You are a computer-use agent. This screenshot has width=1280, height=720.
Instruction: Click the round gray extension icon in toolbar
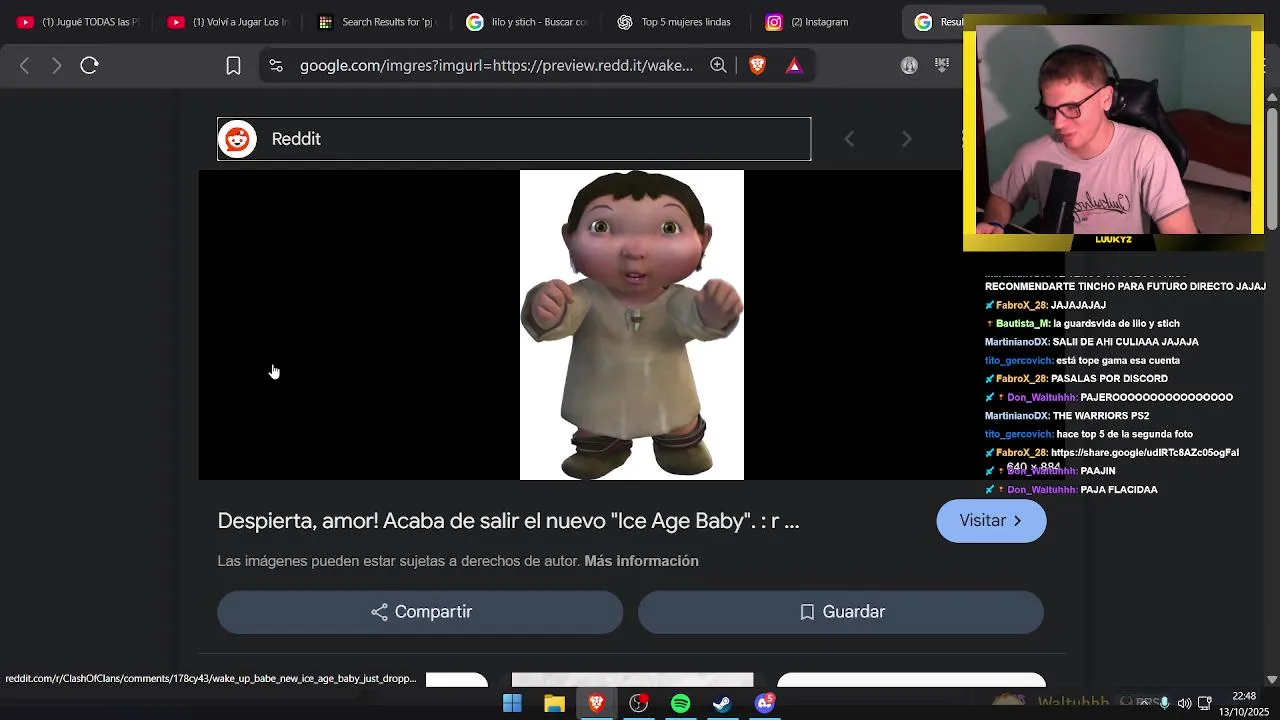909,65
